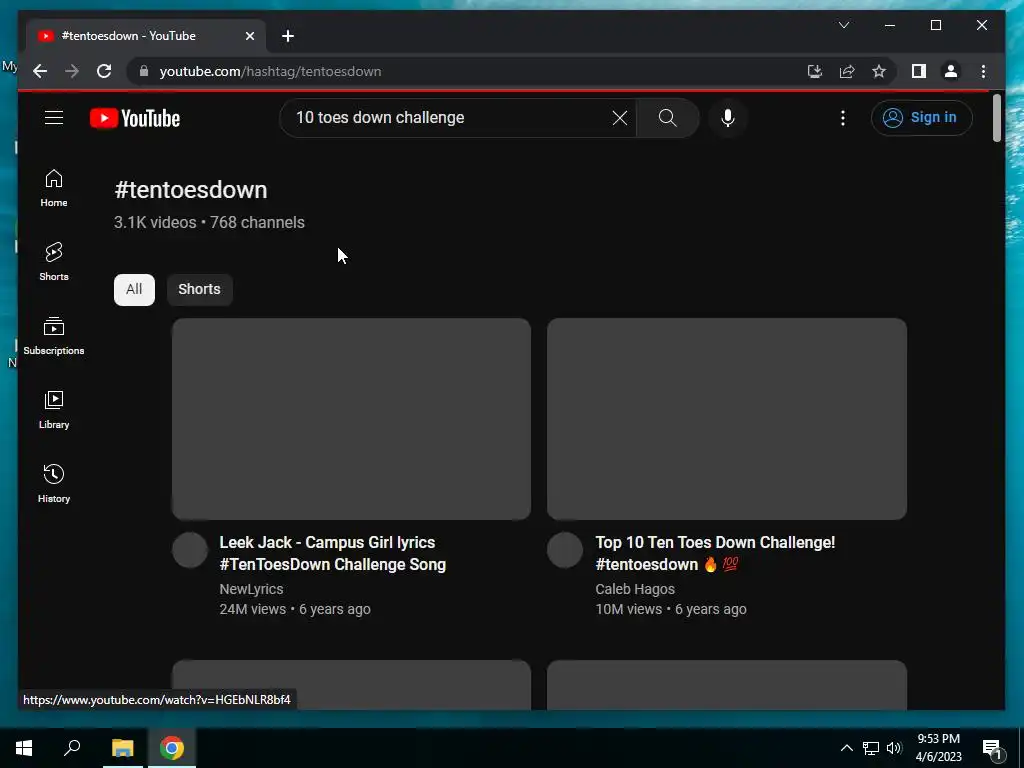Show hidden system tray icons
Image resolution: width=1024 pixels, height=768 pixels.
pos(846,748)
